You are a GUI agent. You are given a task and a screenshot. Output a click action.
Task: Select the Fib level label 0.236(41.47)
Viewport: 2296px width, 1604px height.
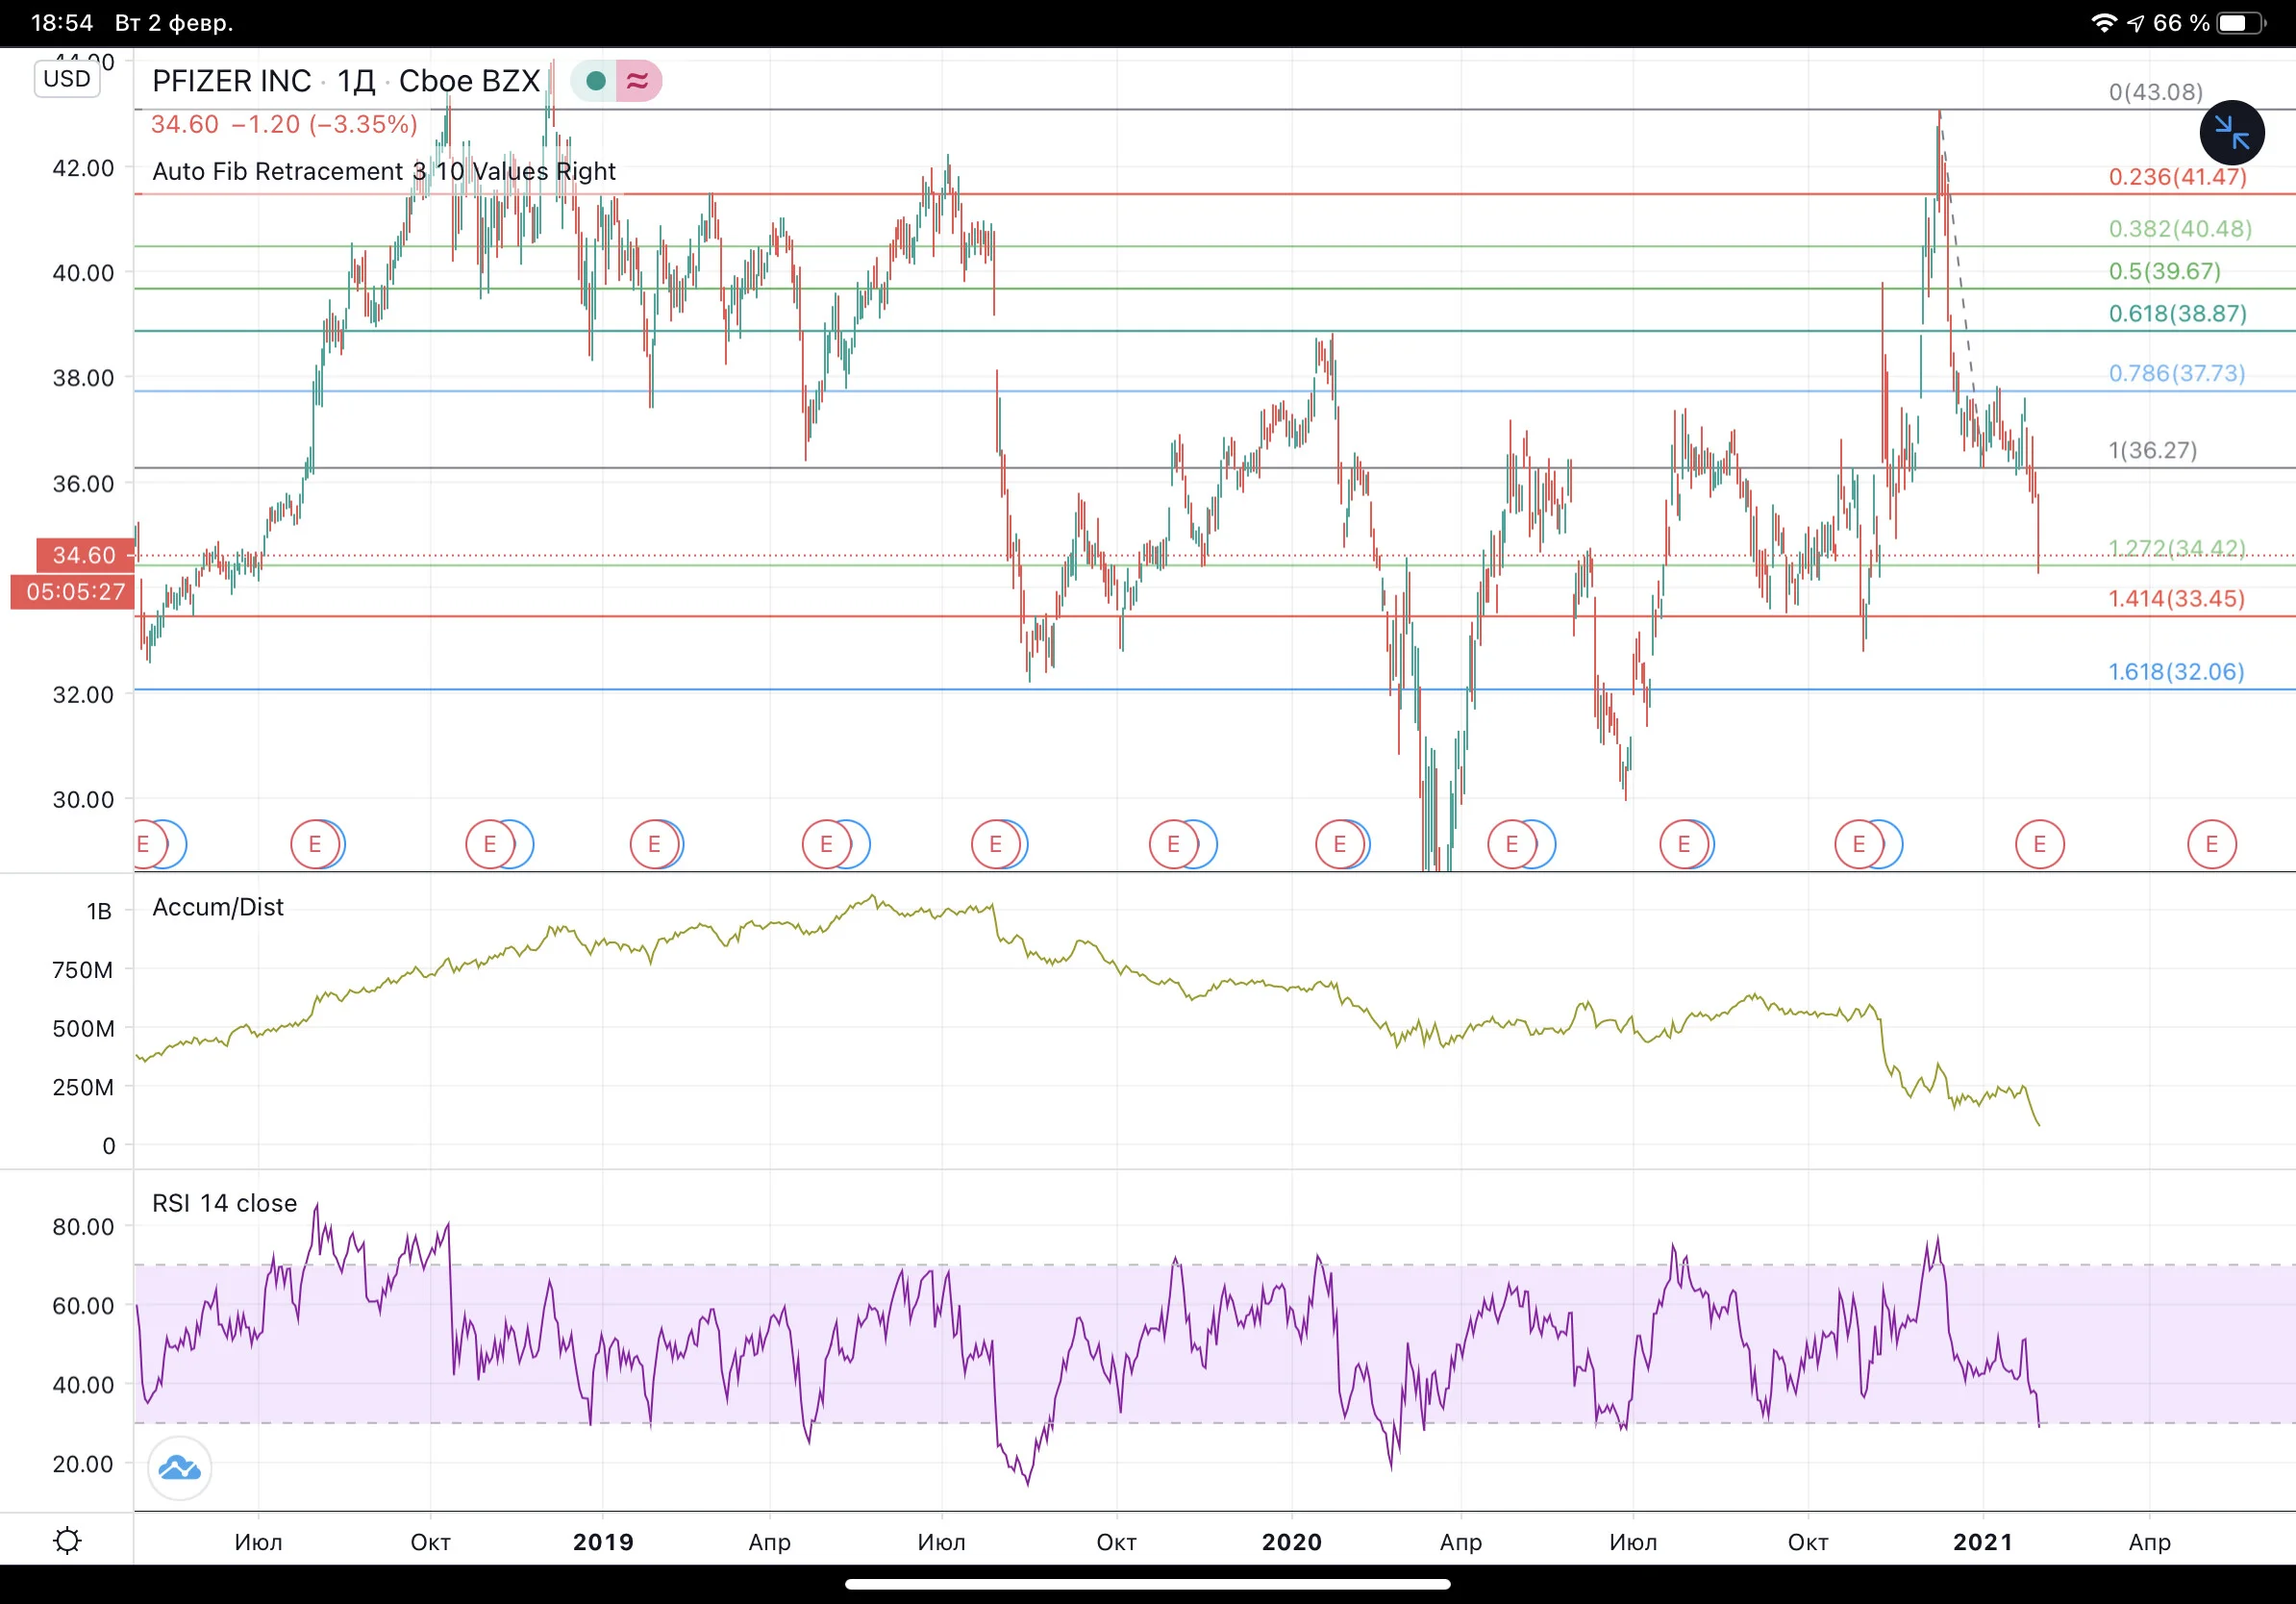[x=2178, y=177]
